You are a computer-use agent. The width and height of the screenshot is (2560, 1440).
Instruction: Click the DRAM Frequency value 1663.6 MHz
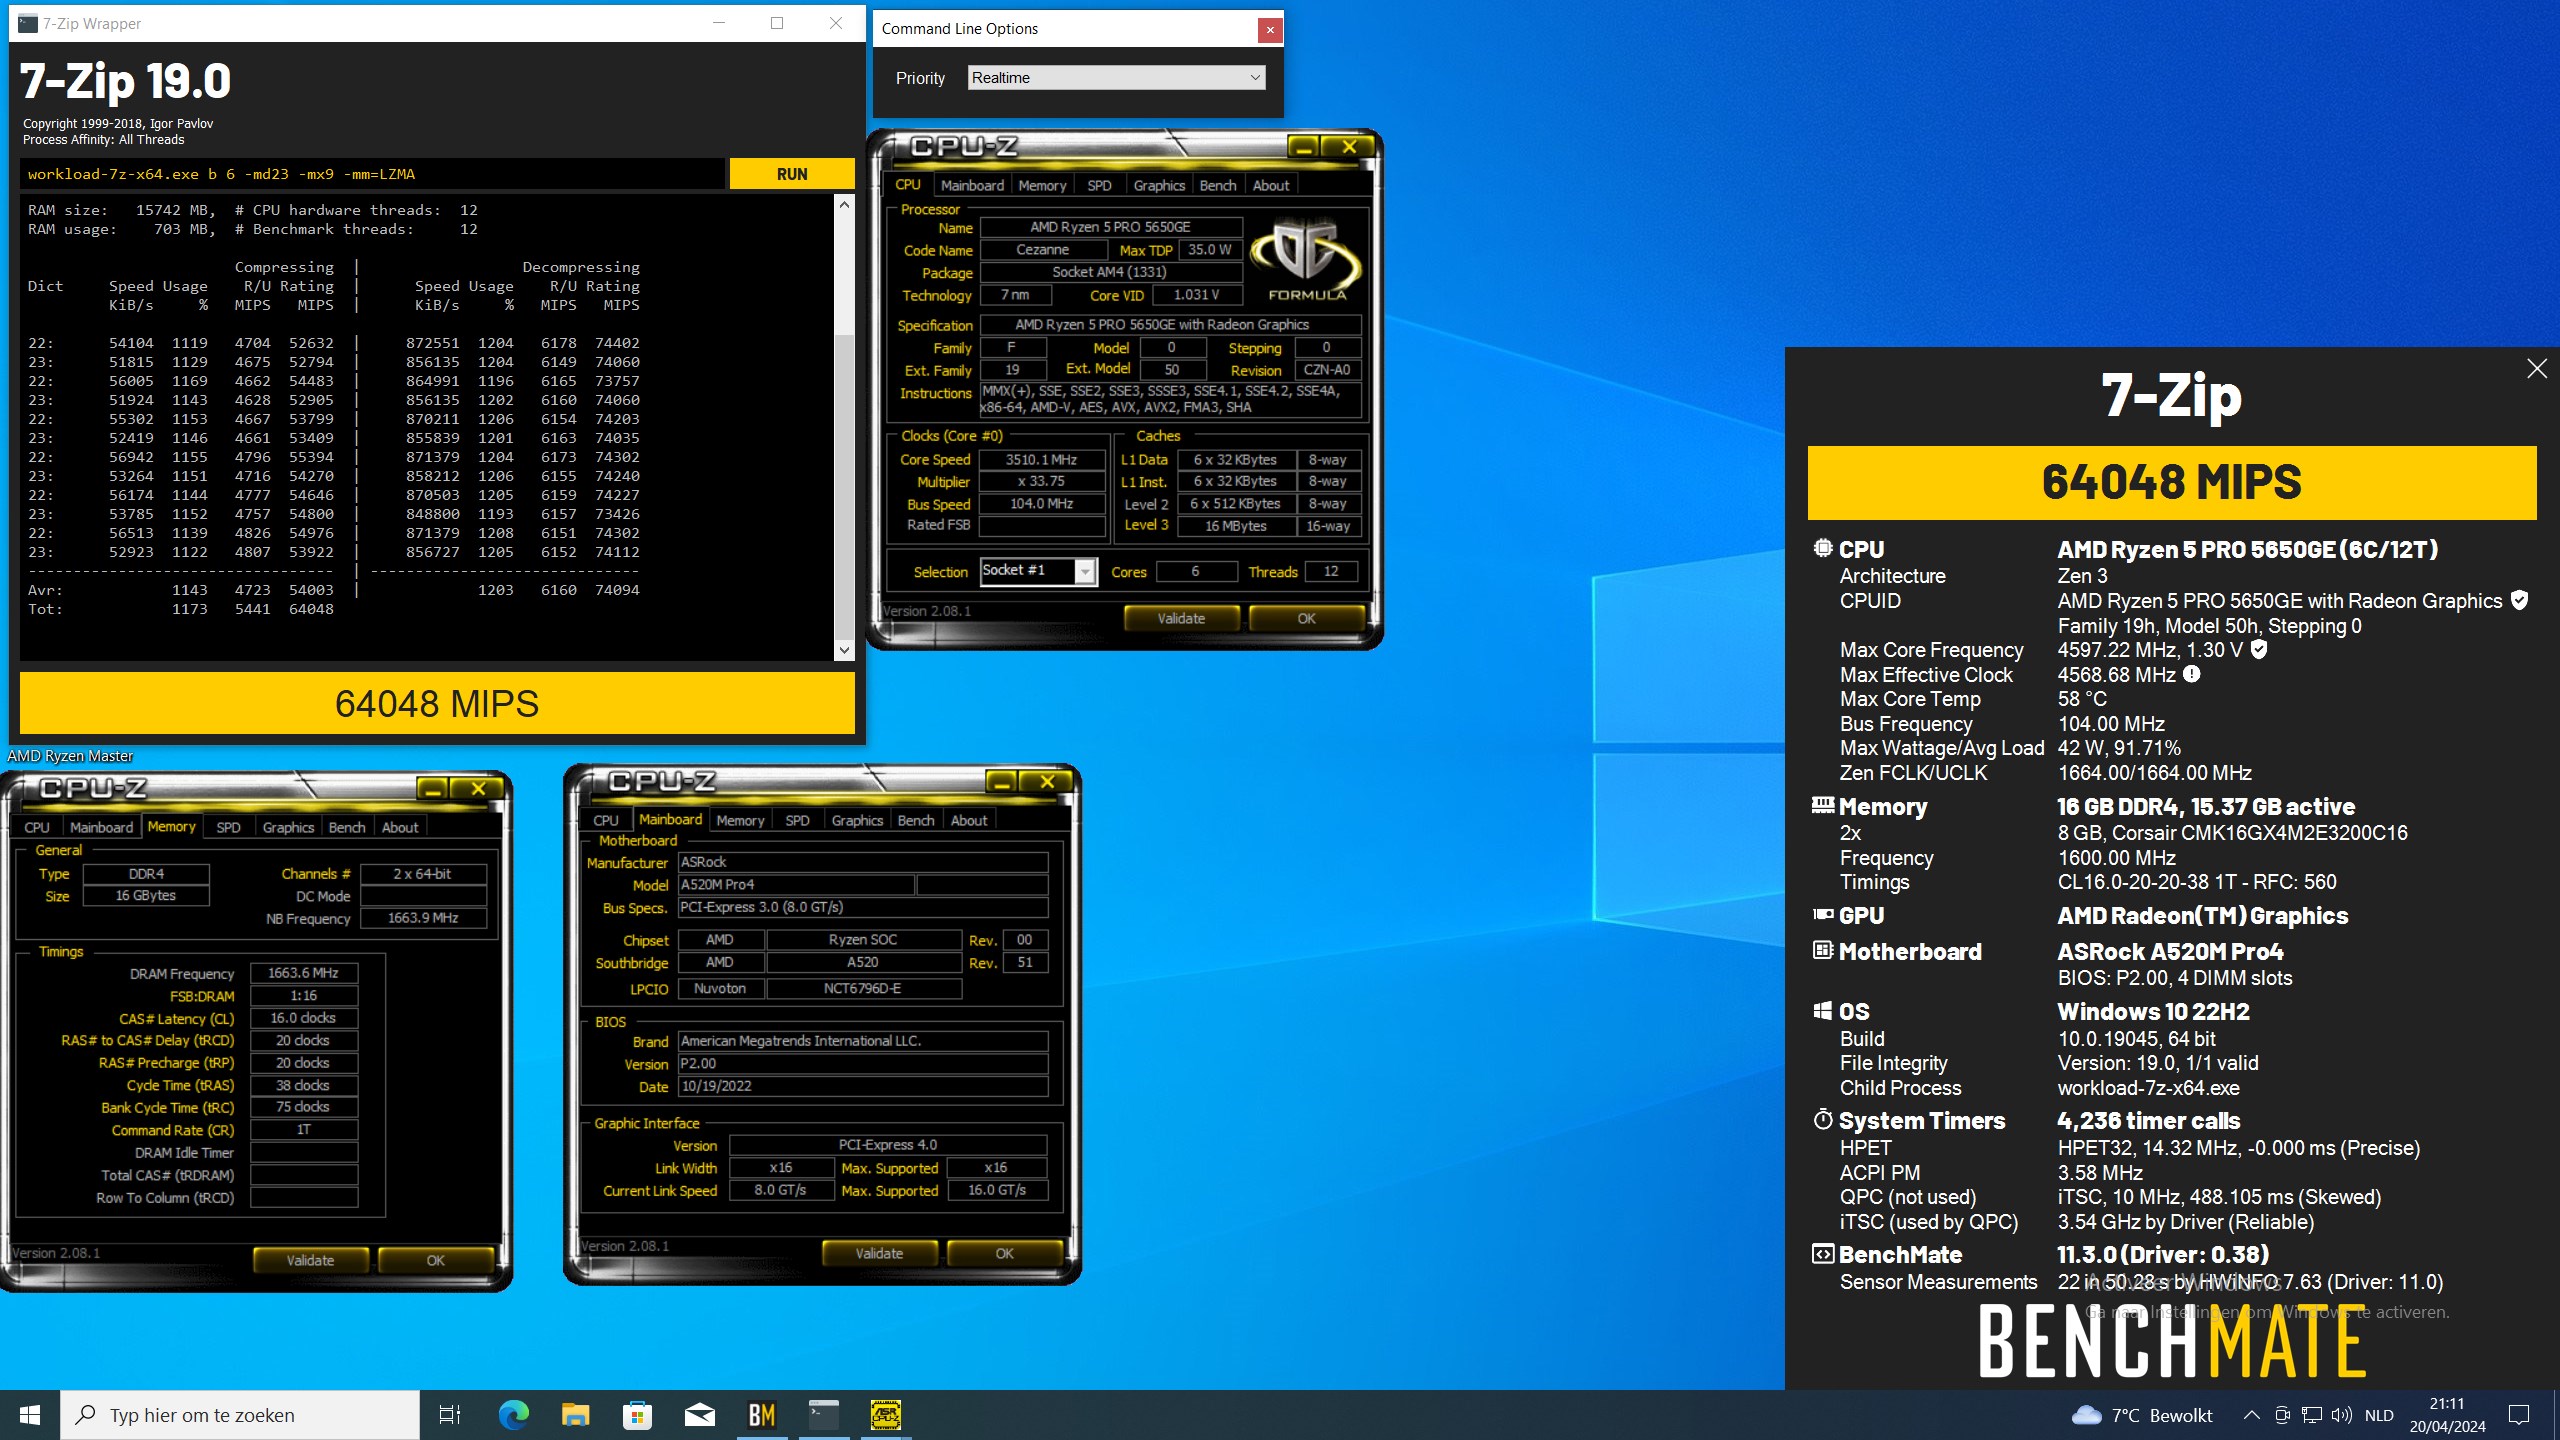(x=303, y=973)
